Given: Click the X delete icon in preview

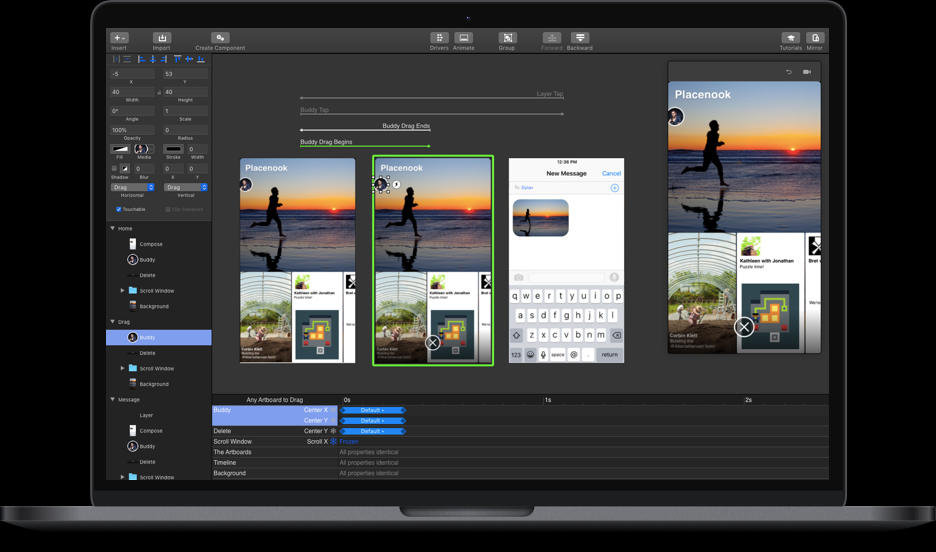Looking at the screenshot, I should 744,327.
